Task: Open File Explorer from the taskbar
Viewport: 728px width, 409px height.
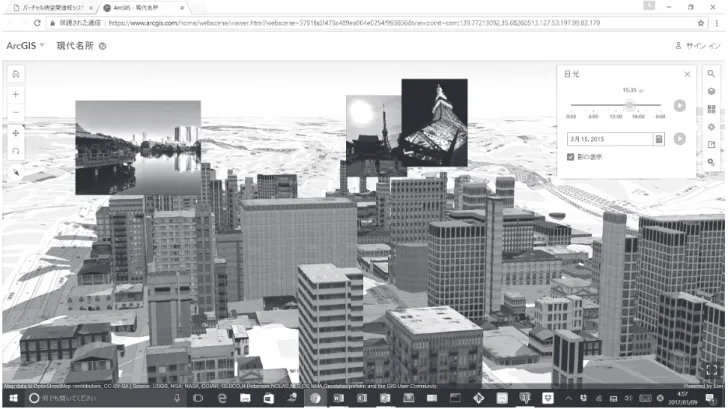Action: 245,398
